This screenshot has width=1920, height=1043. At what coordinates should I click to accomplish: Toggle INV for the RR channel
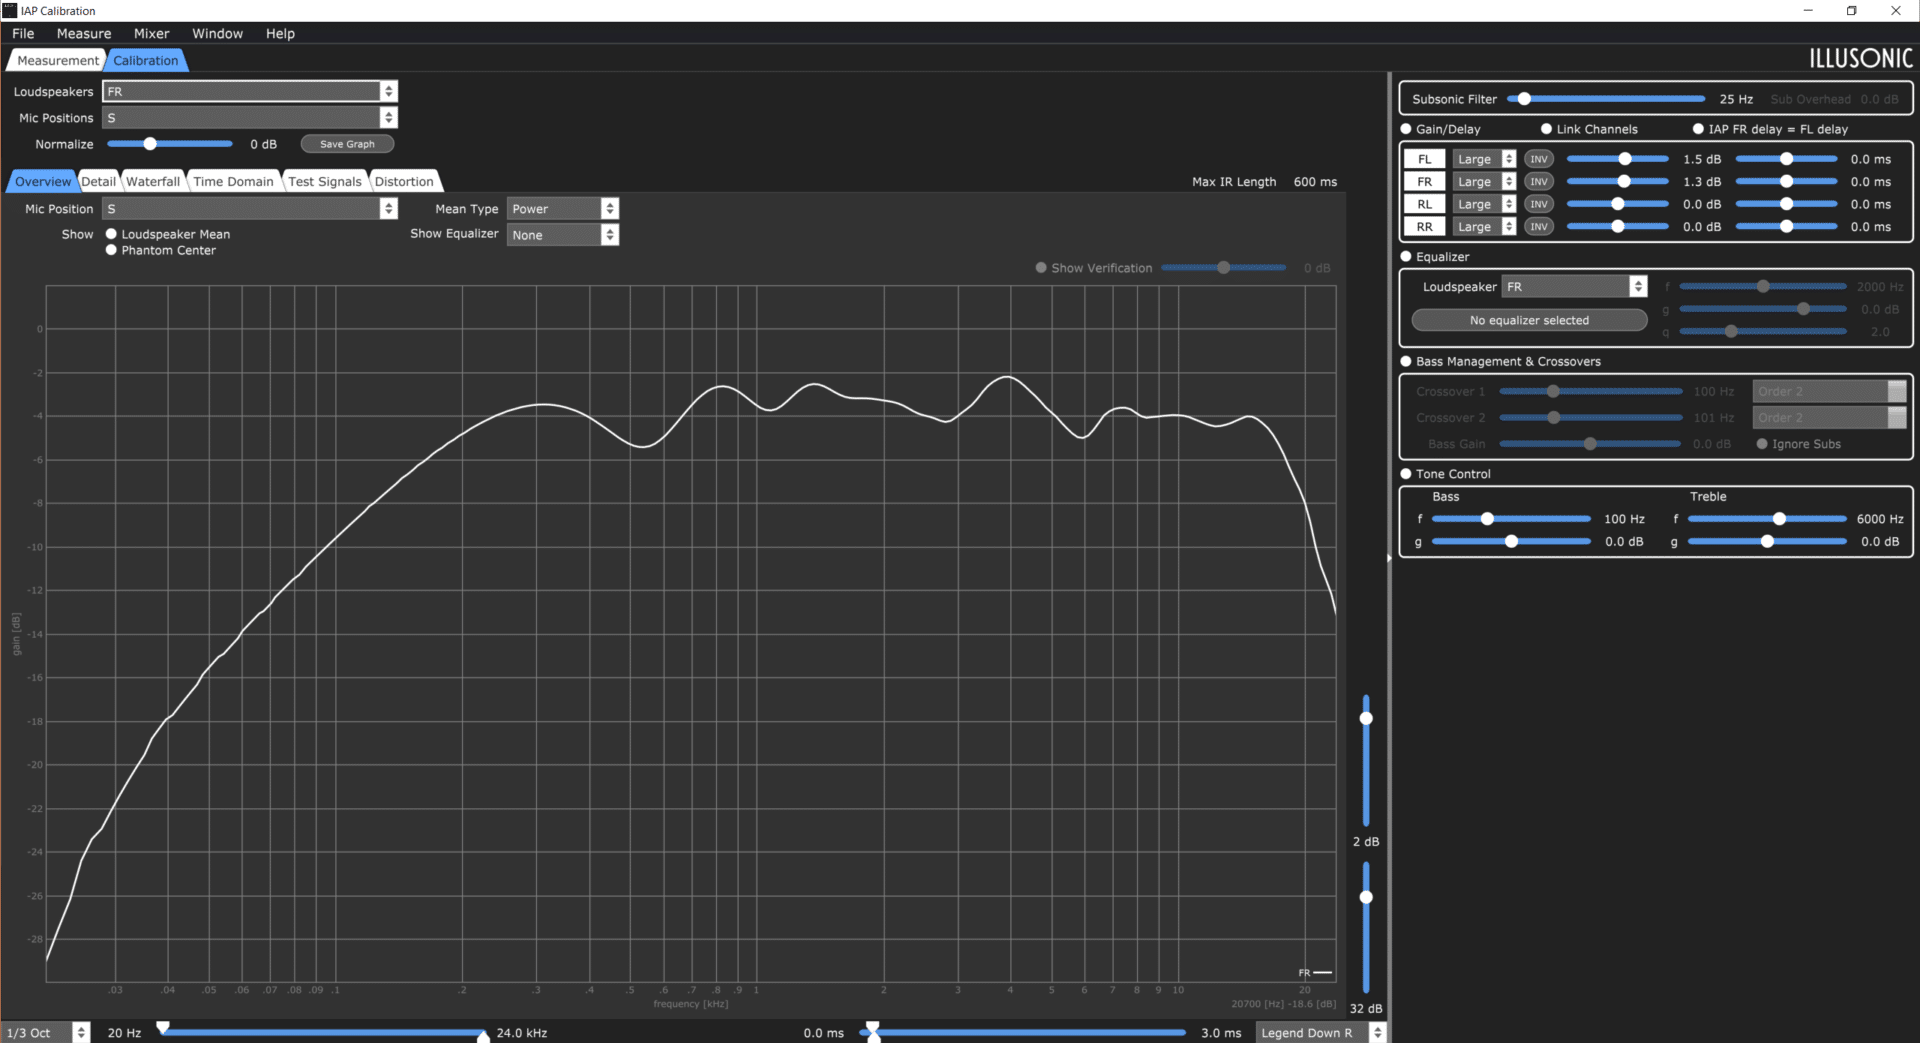(1538, 227)
